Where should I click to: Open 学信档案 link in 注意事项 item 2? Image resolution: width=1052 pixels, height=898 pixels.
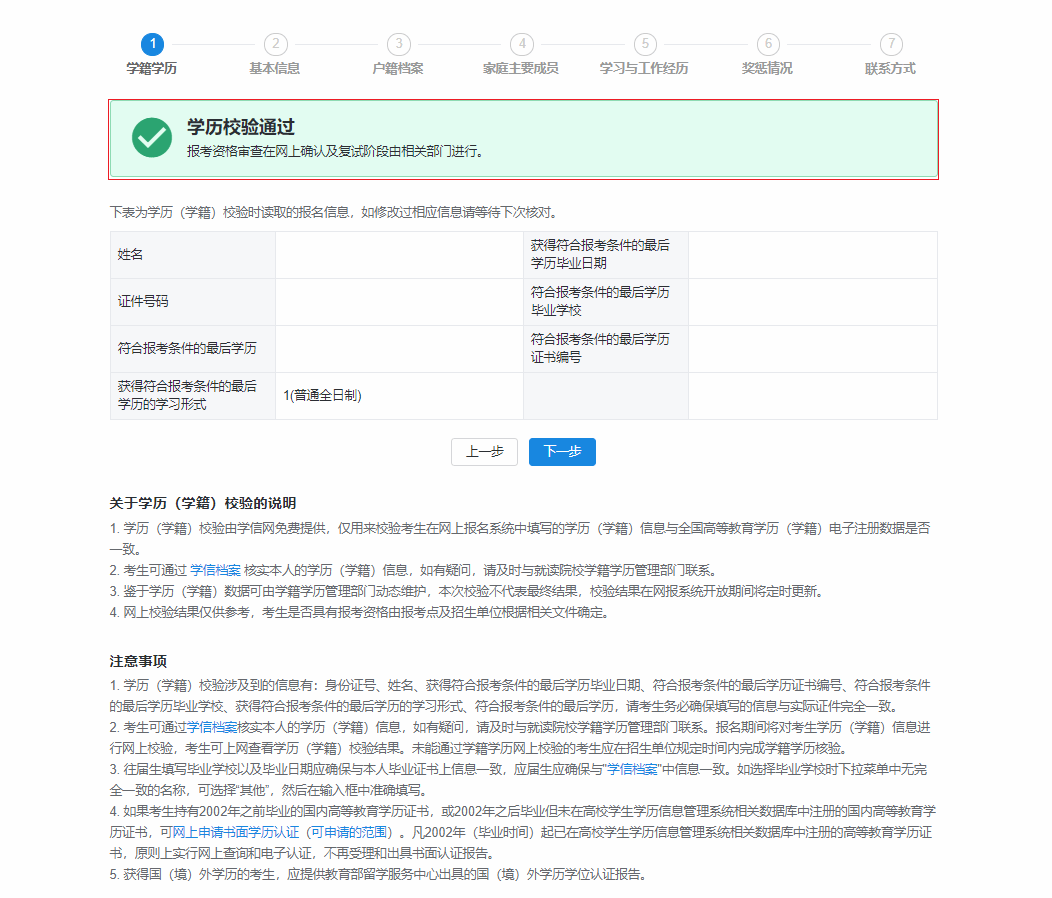pyautogui.click(x=212, y=727)
